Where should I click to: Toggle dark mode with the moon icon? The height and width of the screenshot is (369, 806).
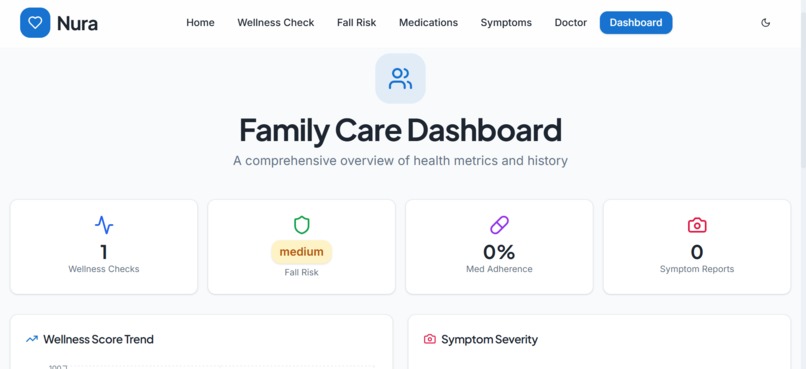click(x=765, y=23)
